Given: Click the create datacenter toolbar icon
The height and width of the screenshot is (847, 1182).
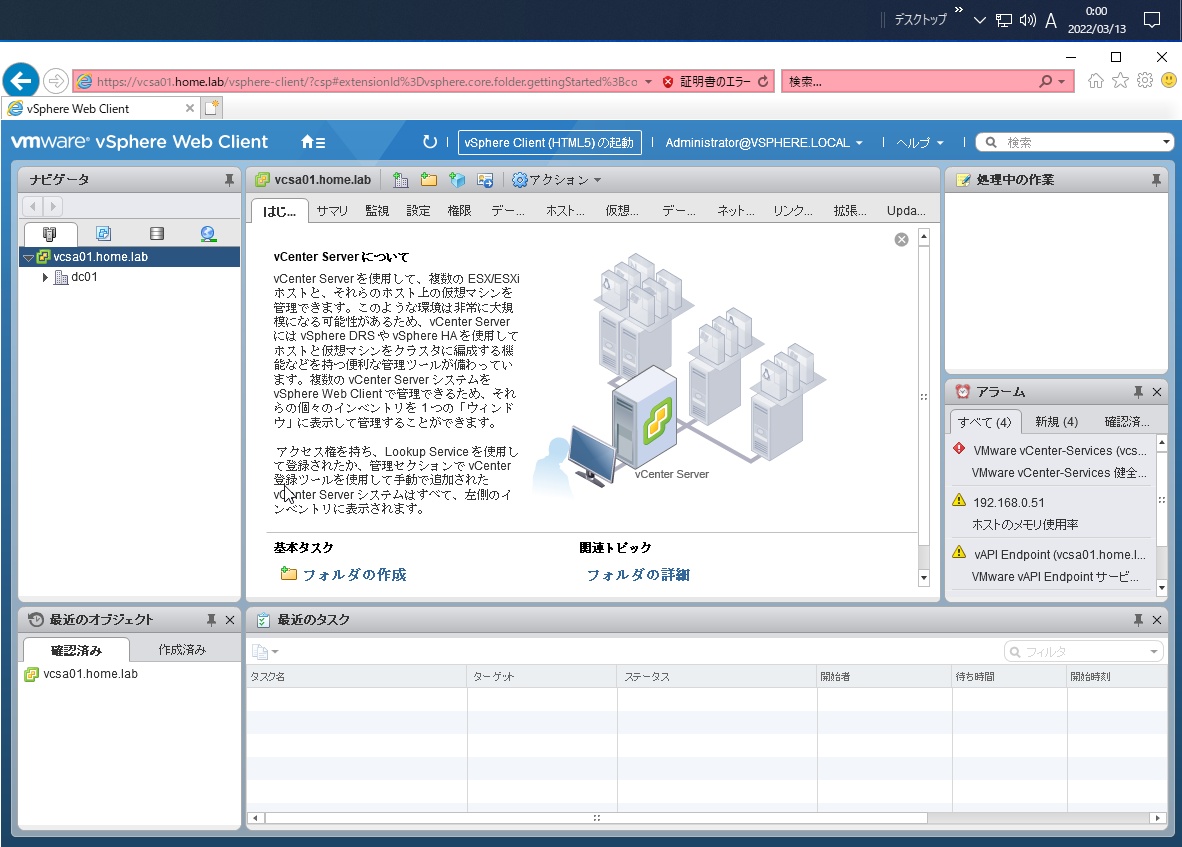Looking at the screenshot, I should coord(401,180).
